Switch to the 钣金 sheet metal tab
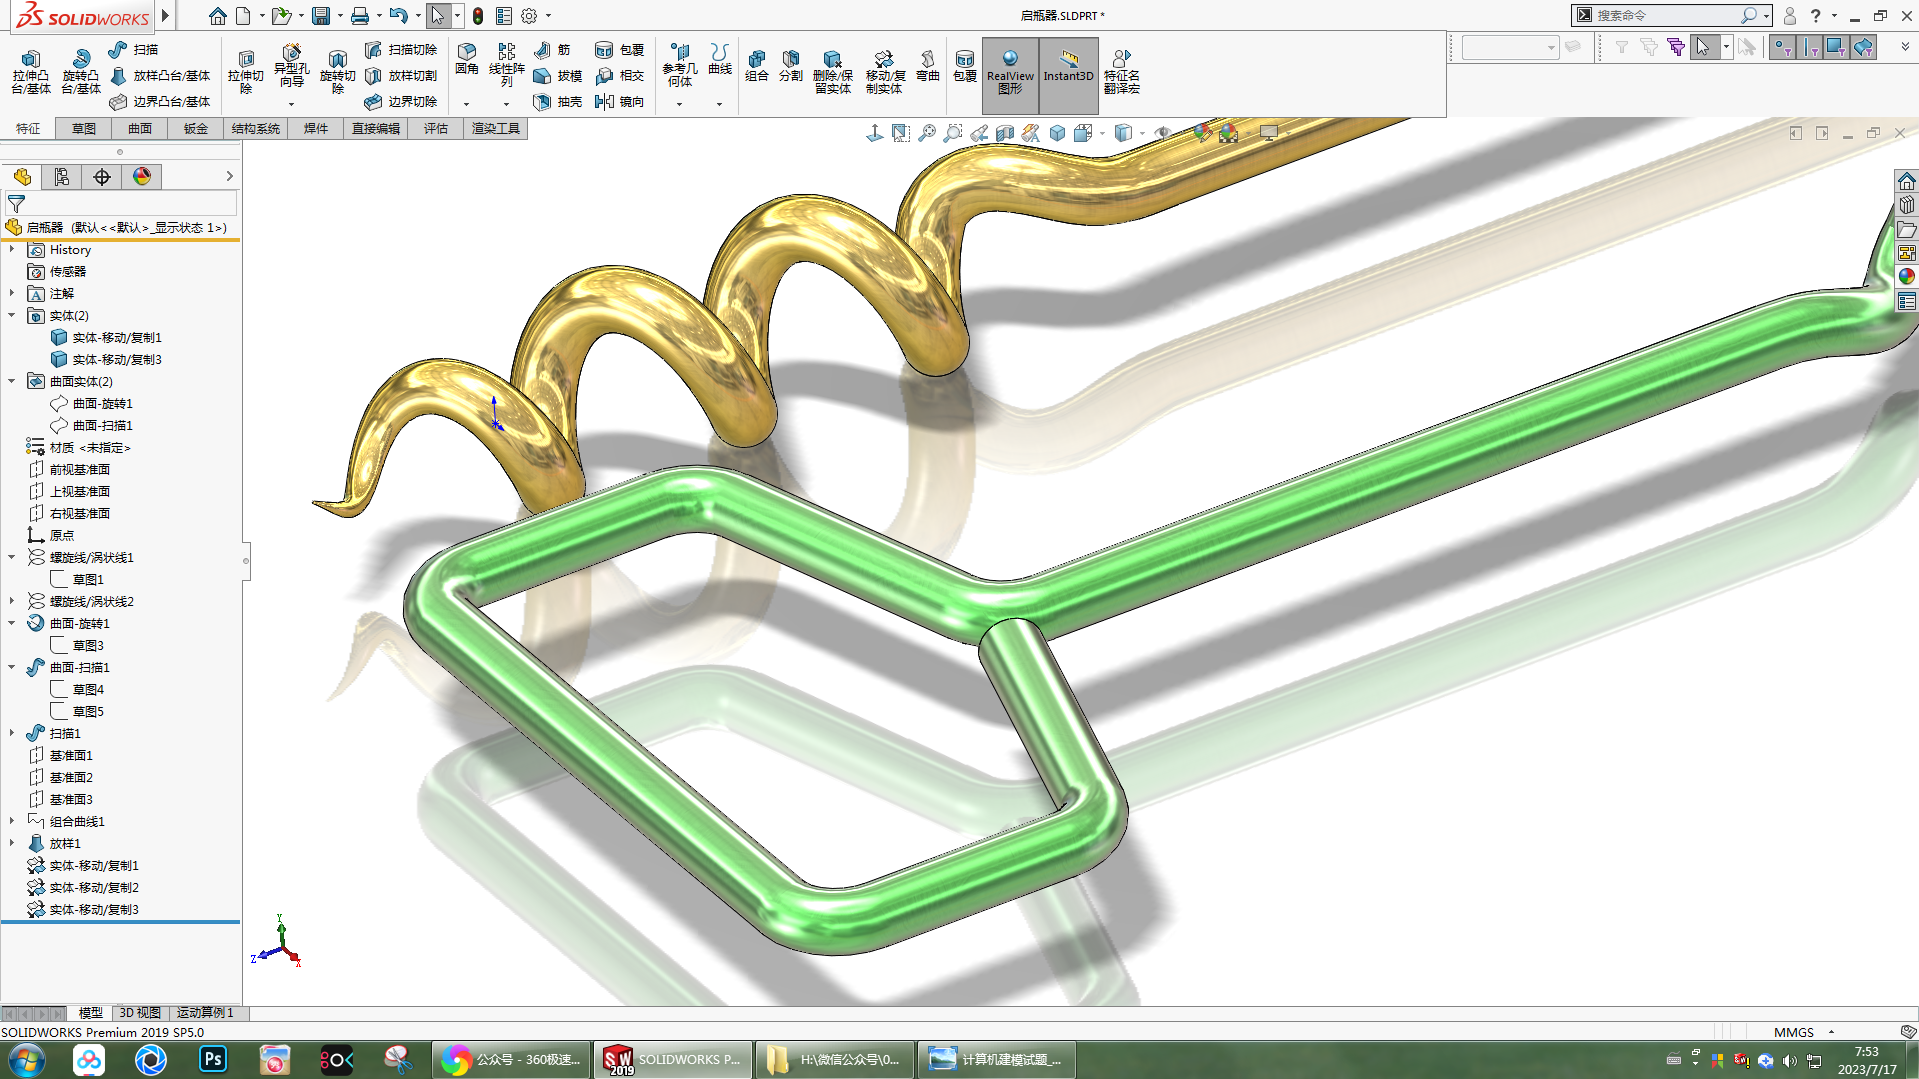Viewport: 1919px width, 1079px height. click(196, 129)
